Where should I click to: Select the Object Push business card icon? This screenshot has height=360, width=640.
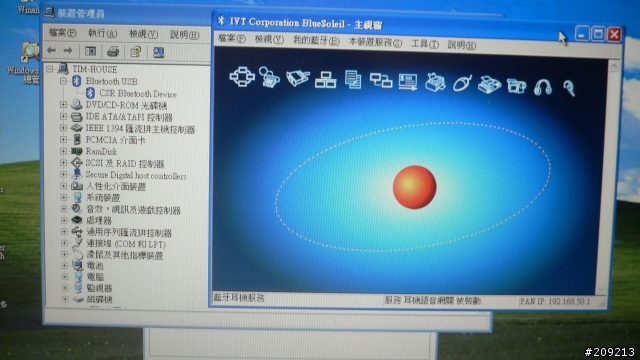click(408, 82)
